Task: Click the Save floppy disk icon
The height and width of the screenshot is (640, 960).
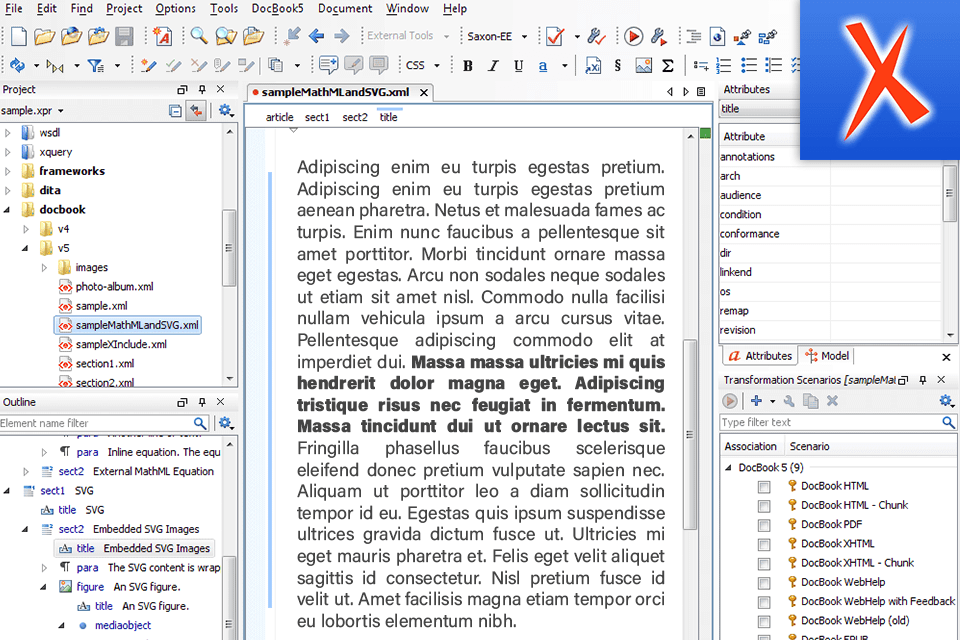Action: 124,37
